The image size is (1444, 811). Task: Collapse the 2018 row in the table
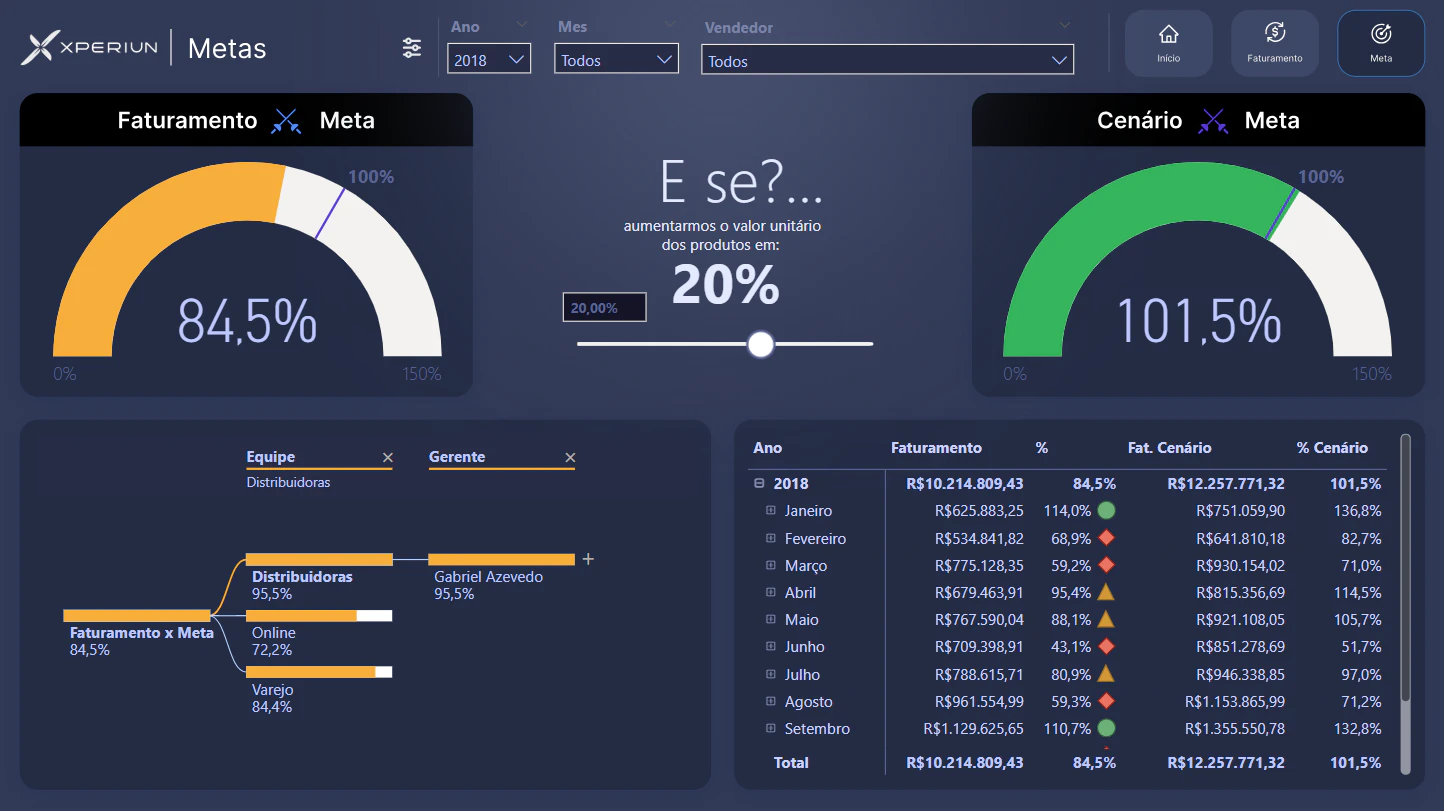click(759, 483)
